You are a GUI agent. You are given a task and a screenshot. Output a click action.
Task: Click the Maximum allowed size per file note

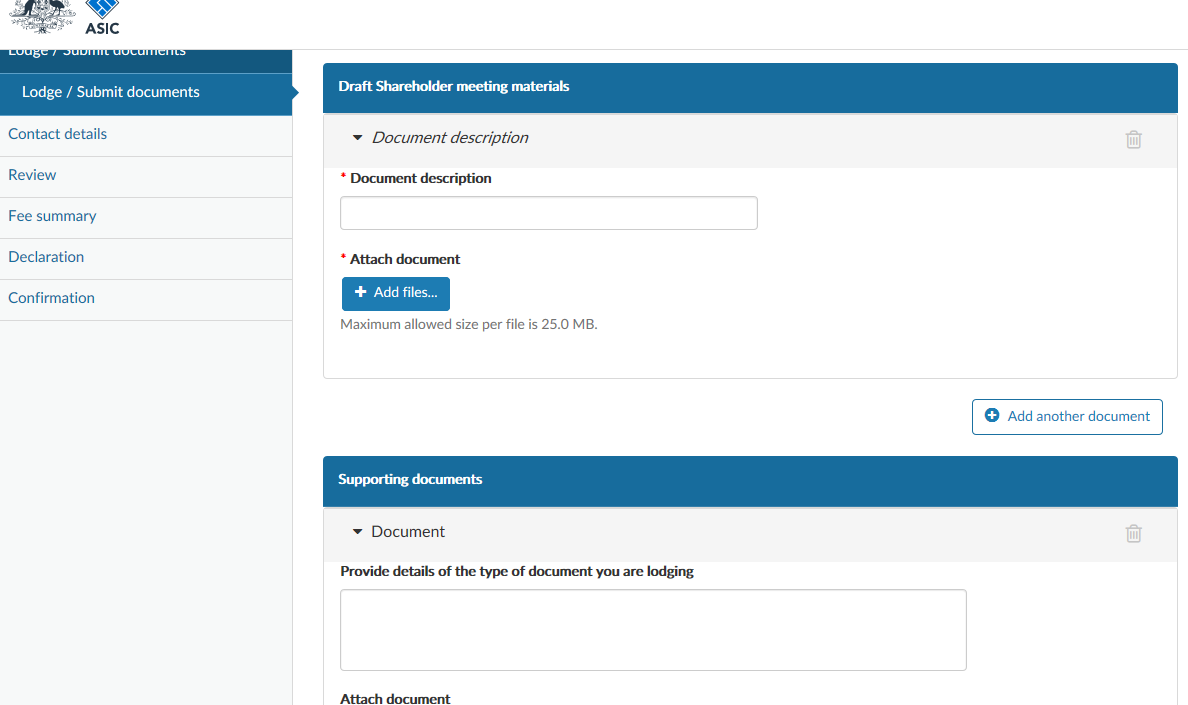pos(469,324)
